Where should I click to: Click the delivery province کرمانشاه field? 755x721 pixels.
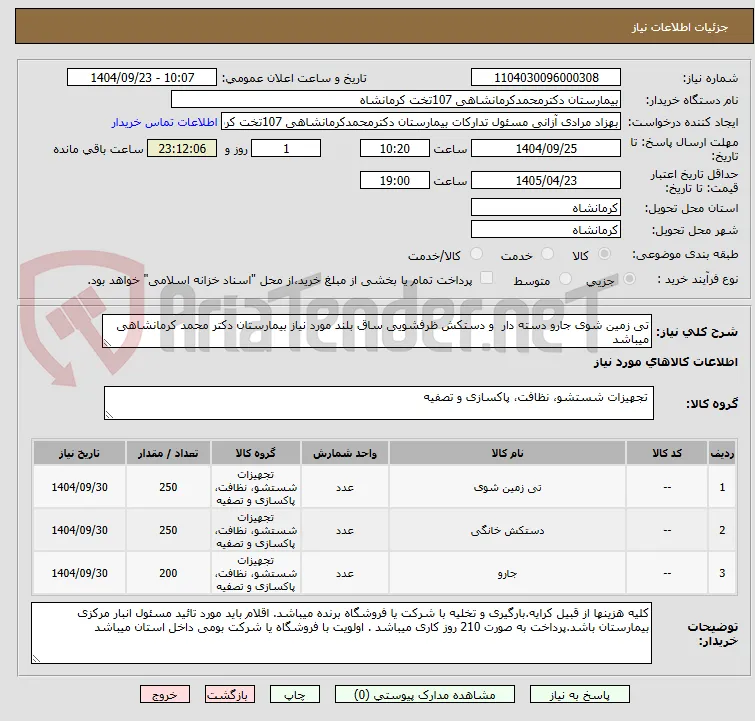546,208
